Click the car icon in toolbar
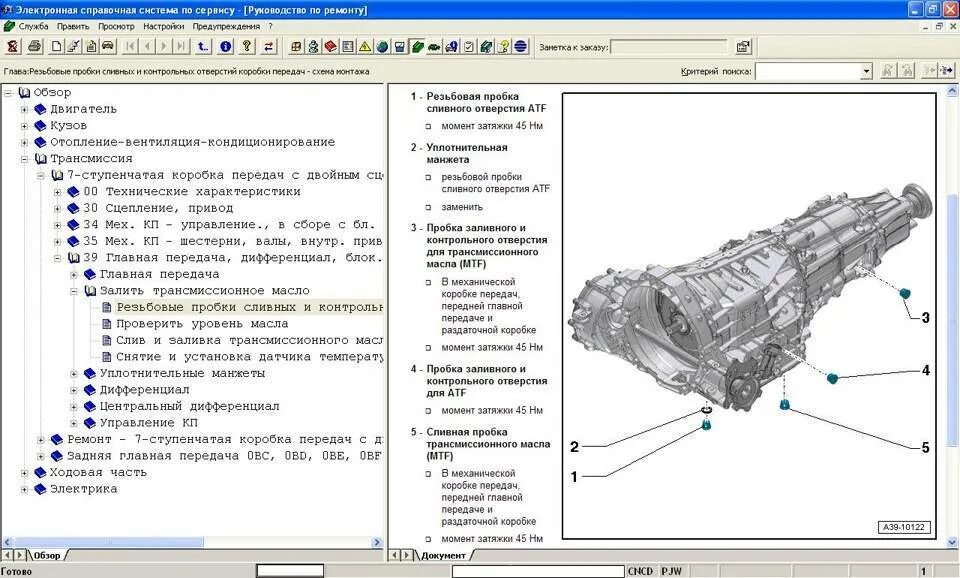Image resolution: width=960 pixels, height=578 pixels. (x=108, y=47)
